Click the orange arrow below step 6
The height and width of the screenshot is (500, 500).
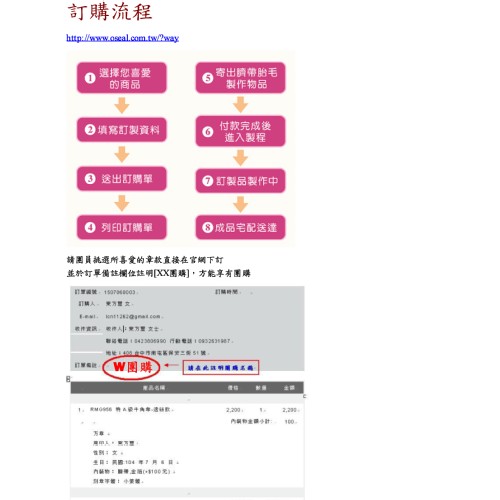coord(240,158)
